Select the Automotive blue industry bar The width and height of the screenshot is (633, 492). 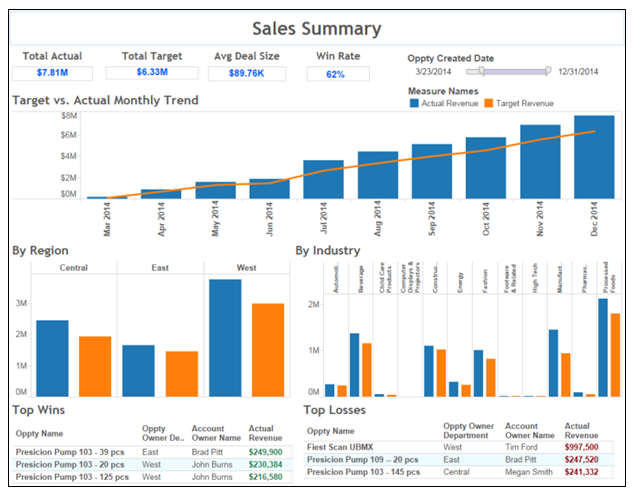click(330, 390)
